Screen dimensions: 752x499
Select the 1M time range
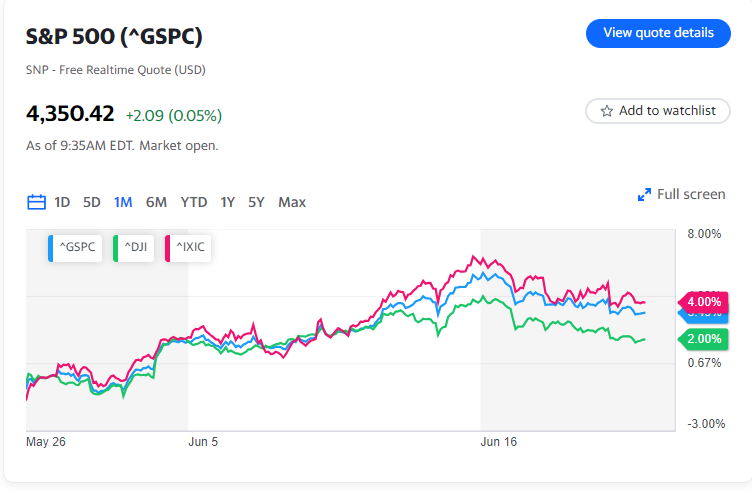coord(123,202)
